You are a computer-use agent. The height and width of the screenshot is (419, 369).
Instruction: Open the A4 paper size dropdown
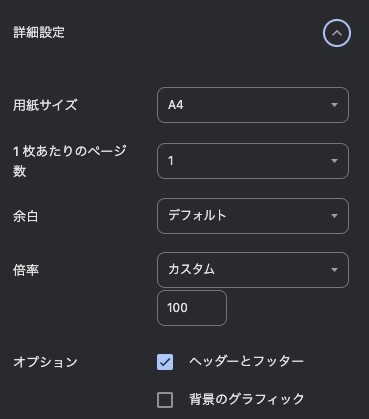click(x=253, y=105)
